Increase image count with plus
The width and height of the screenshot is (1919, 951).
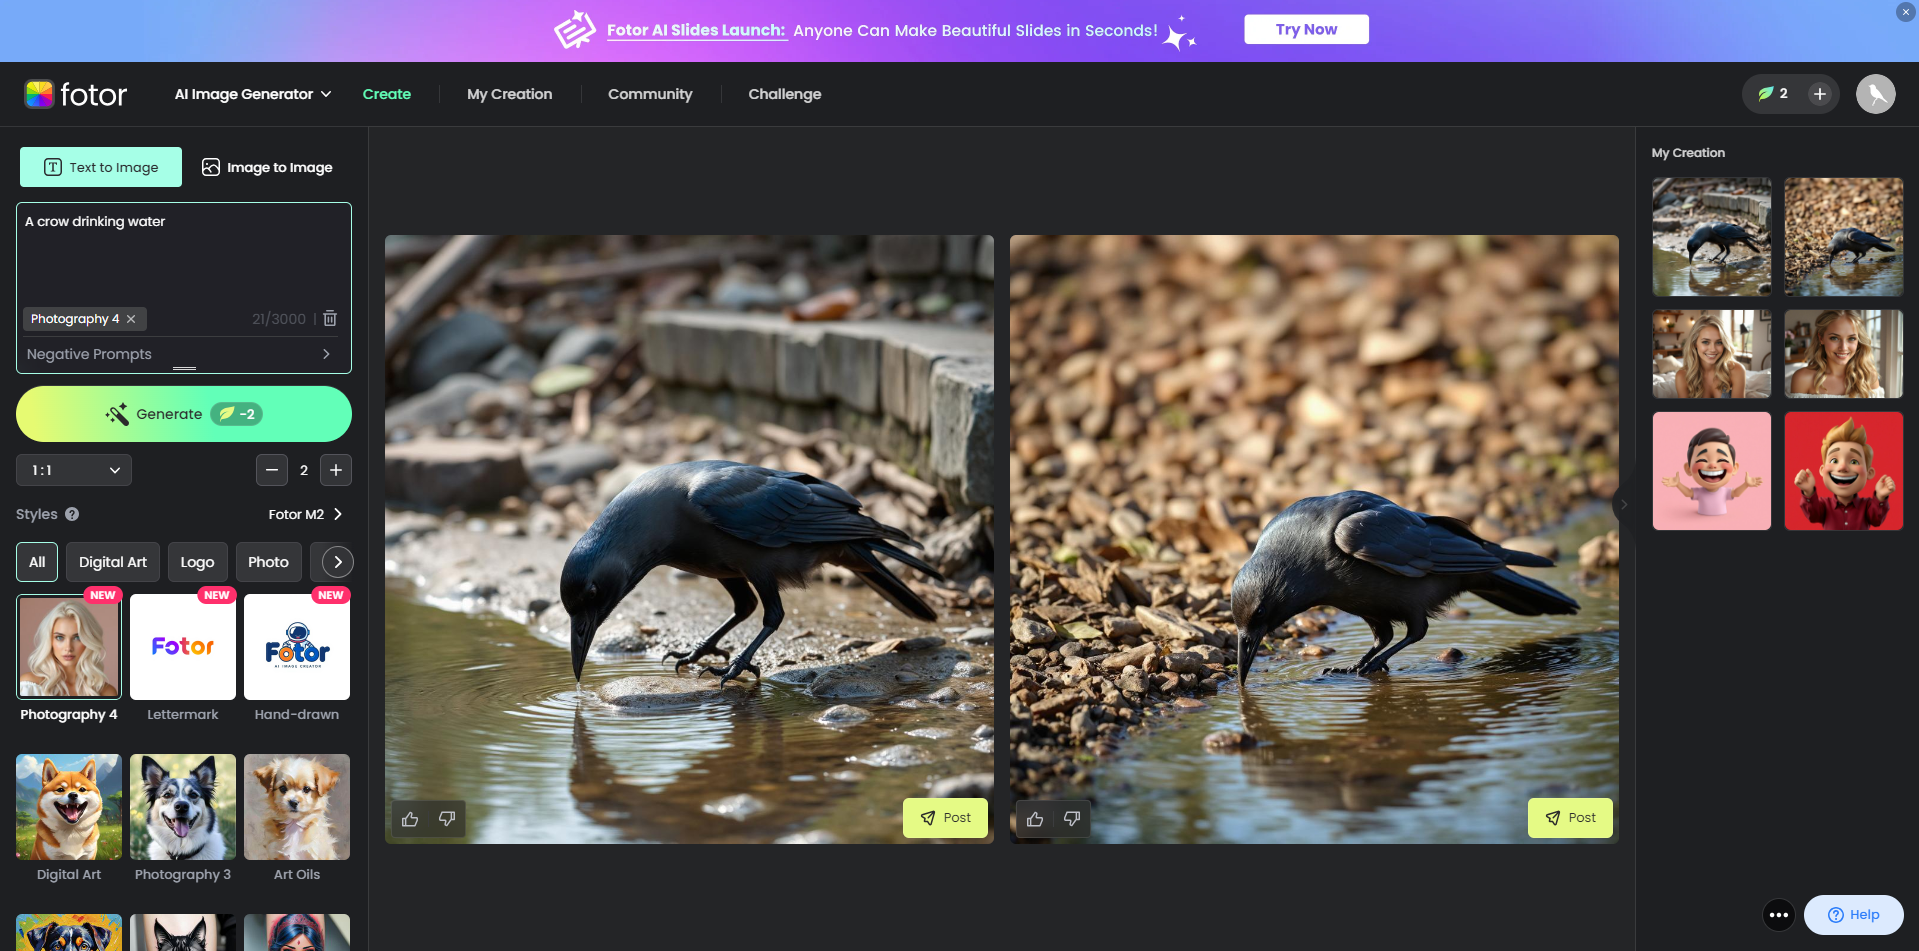coord(336,470)
